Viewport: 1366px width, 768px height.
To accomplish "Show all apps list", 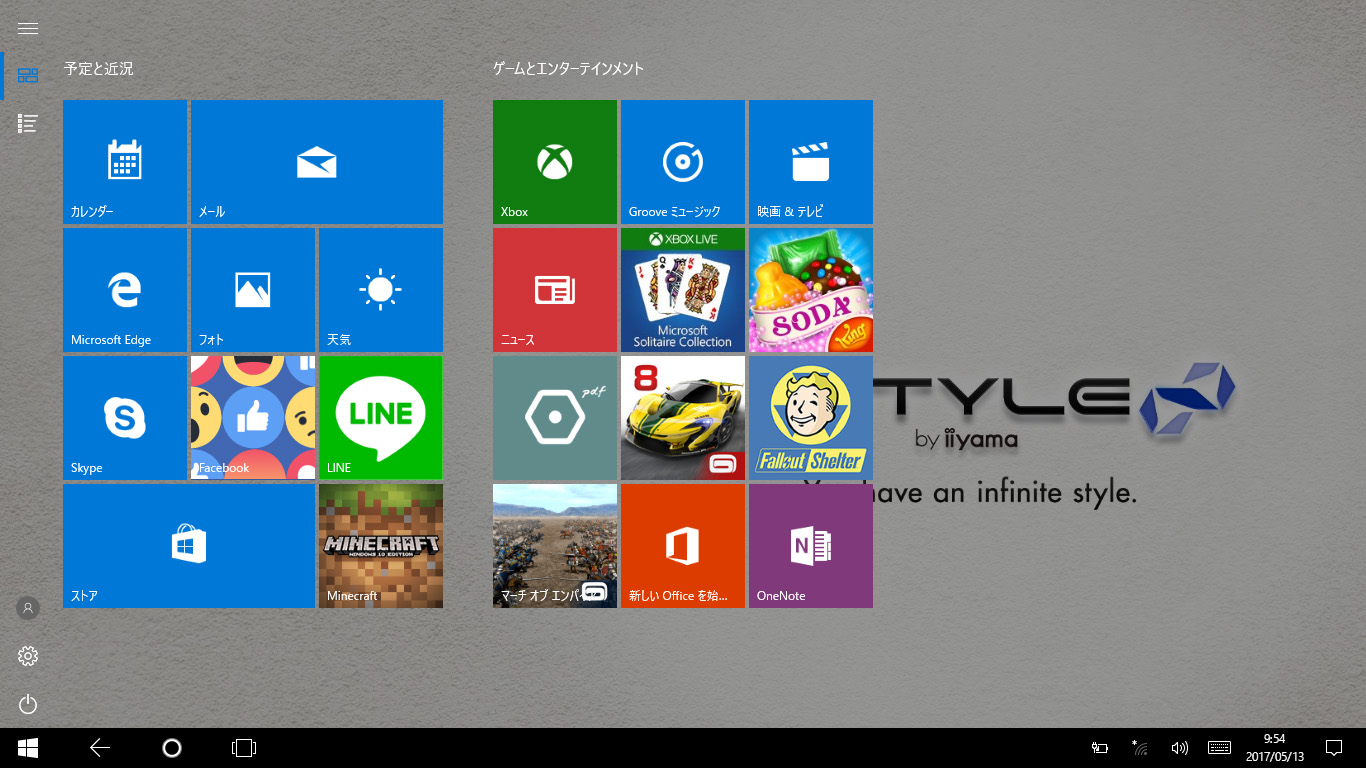I will click(x=28, y=124).
